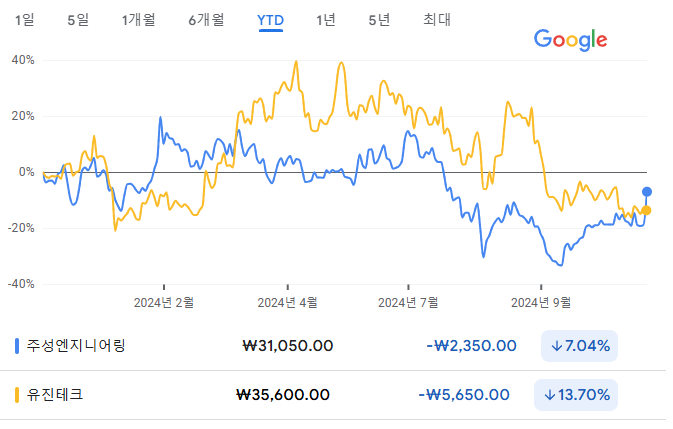Select the 최대 range tab
The height and width of the screenshot is (429, 673).
pos(437,20)
